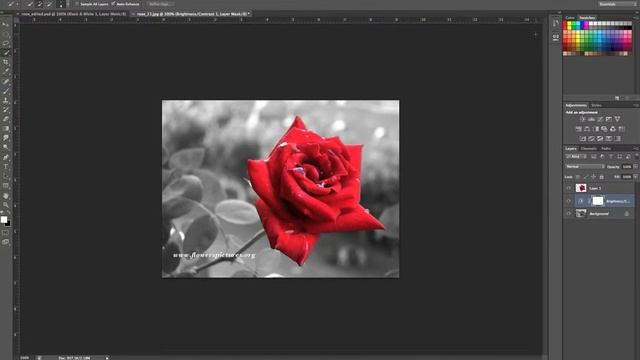Select the Dodge tool
The image size is (640, 360).
pyautogui.click(x=6, y=147)
